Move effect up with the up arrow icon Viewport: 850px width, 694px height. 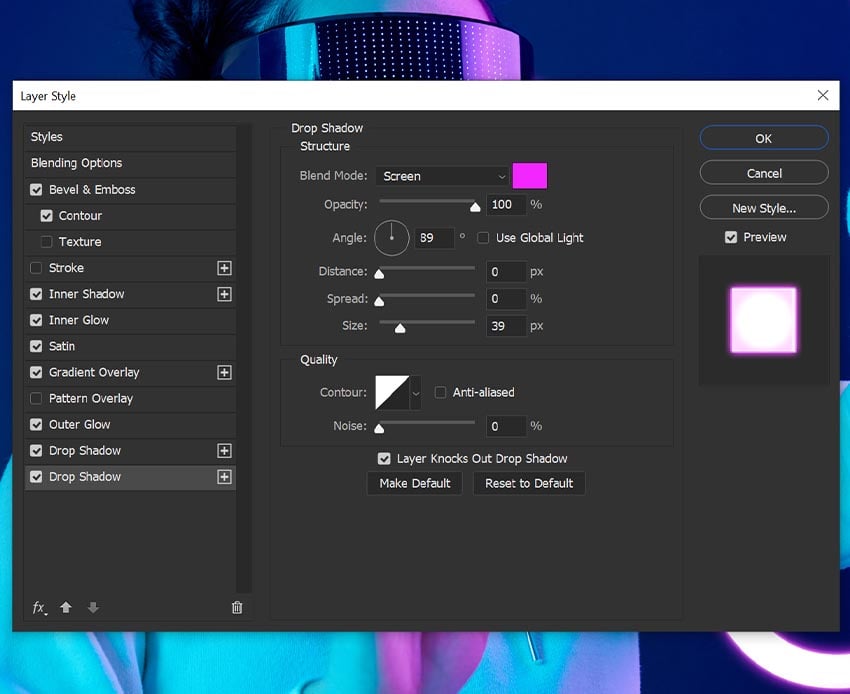tap(66, 607)
